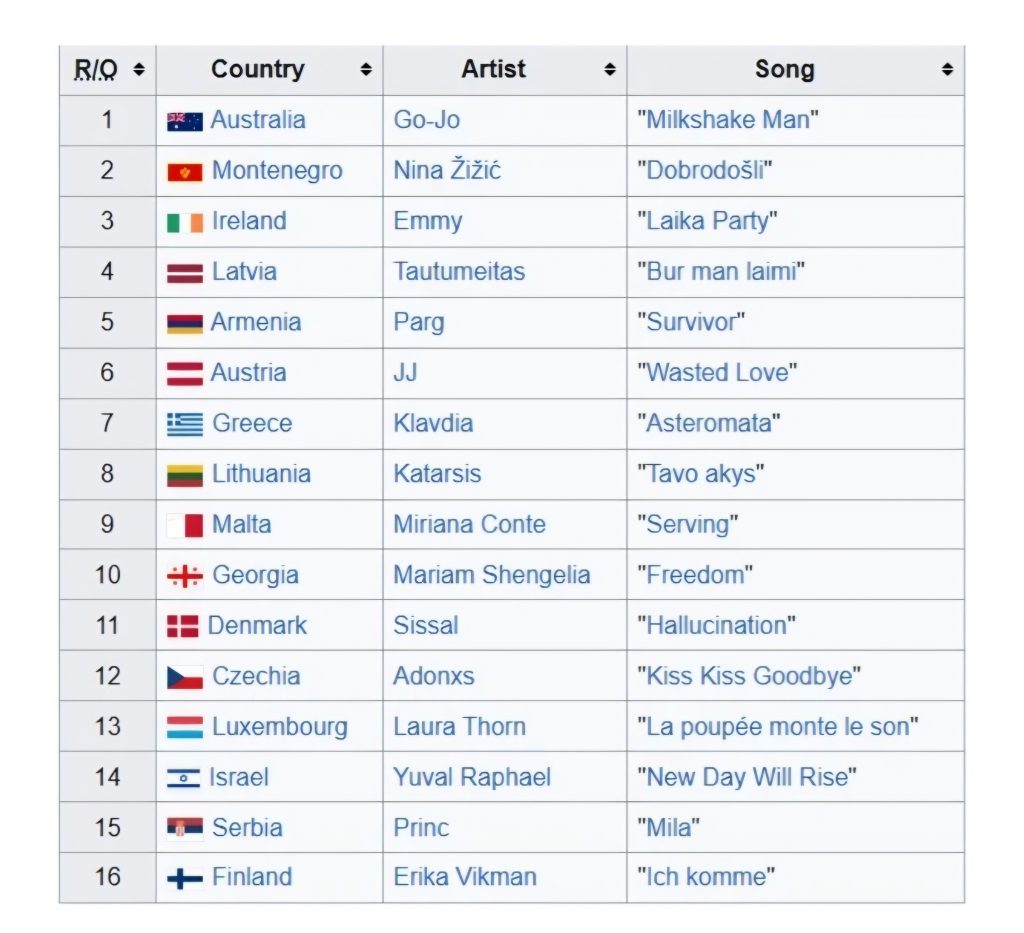
Task: Sort table using Artist column arrows
Action: pos(610,69)
